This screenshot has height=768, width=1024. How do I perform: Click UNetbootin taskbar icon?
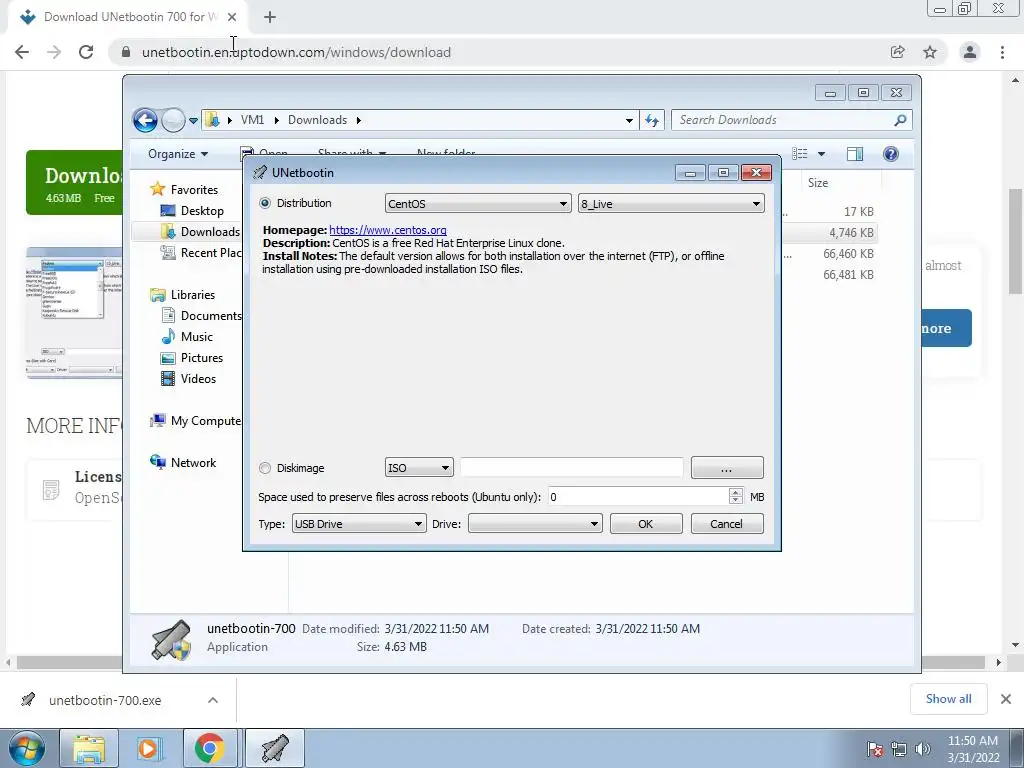tap(275, 748)
